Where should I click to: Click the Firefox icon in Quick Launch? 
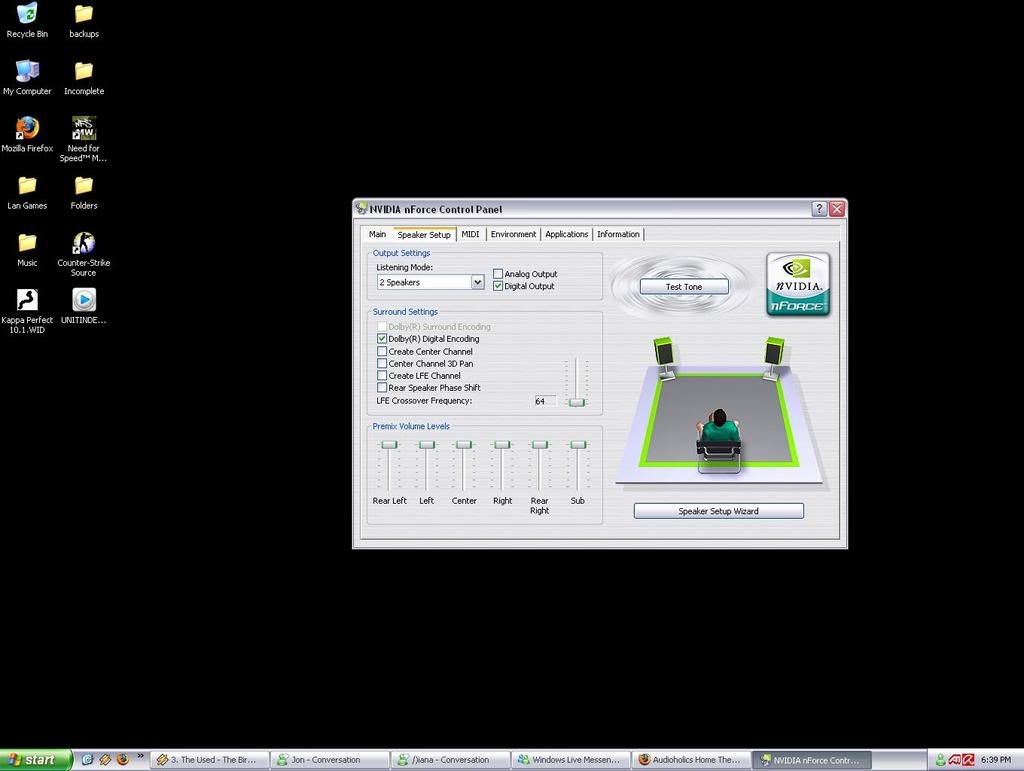coord(122,759)
